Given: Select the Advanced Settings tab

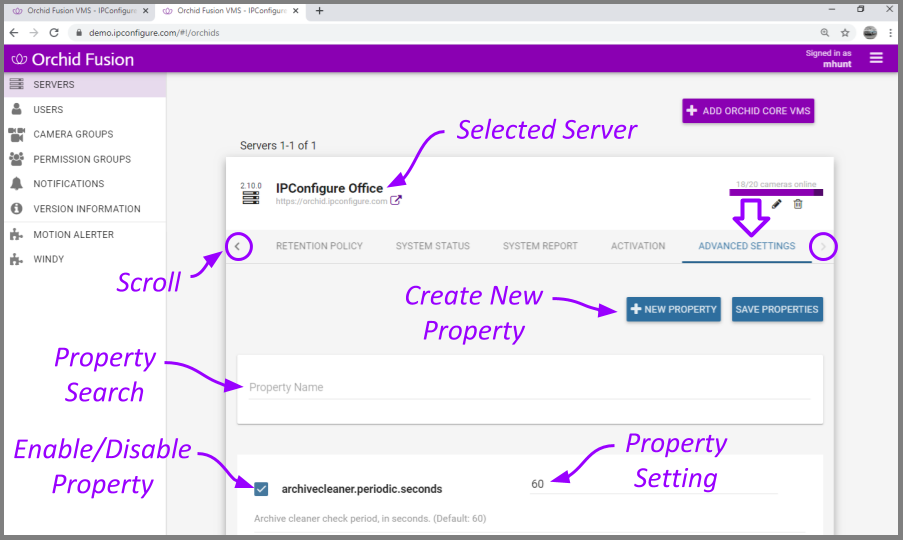Looking at the screenshot, I should [746, 246].
